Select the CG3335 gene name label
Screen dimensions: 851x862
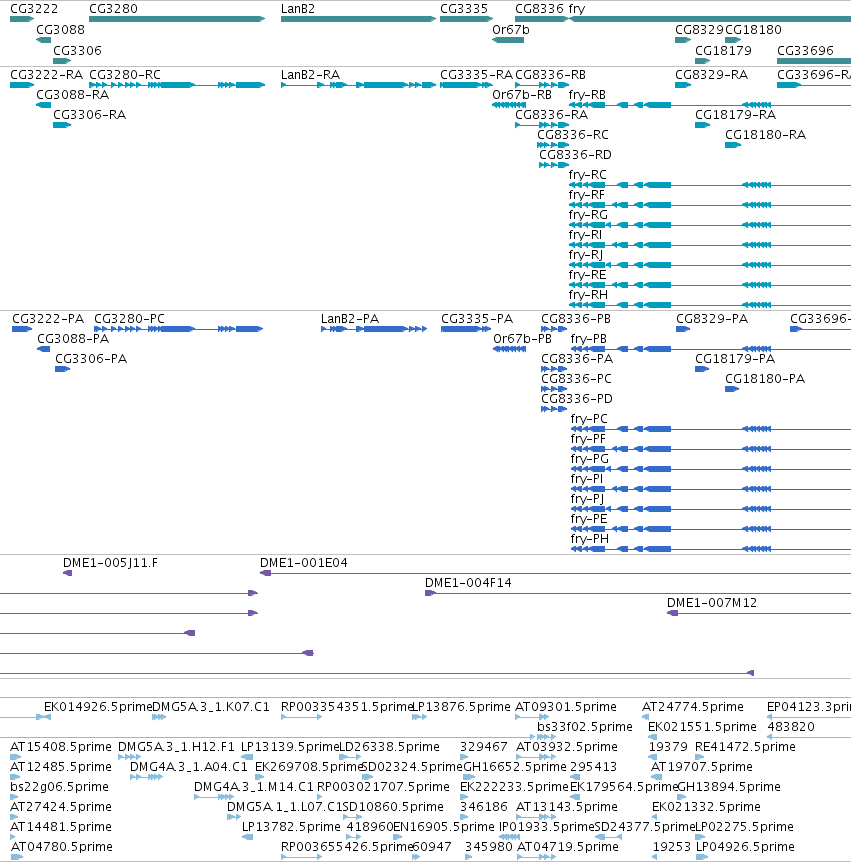464,9
